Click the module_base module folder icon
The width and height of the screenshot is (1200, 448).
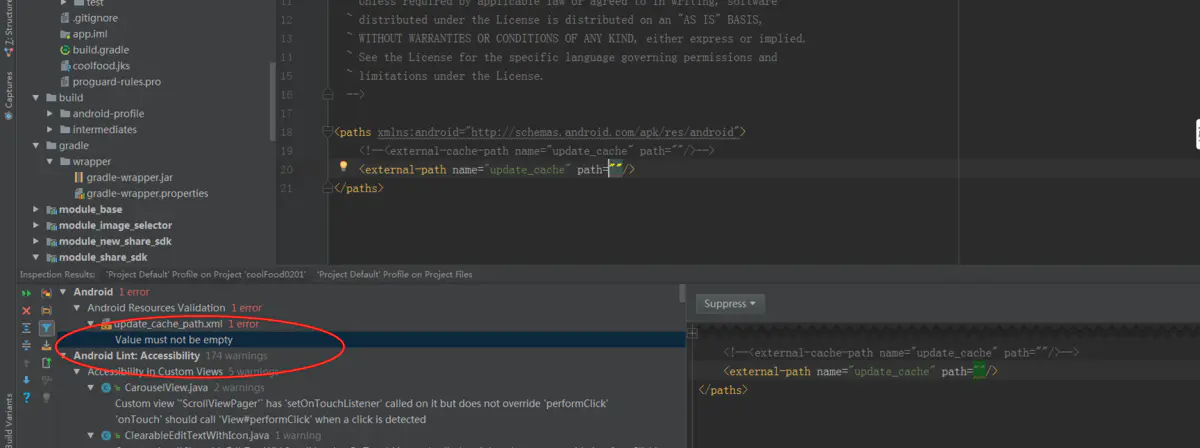click(50, 210)
